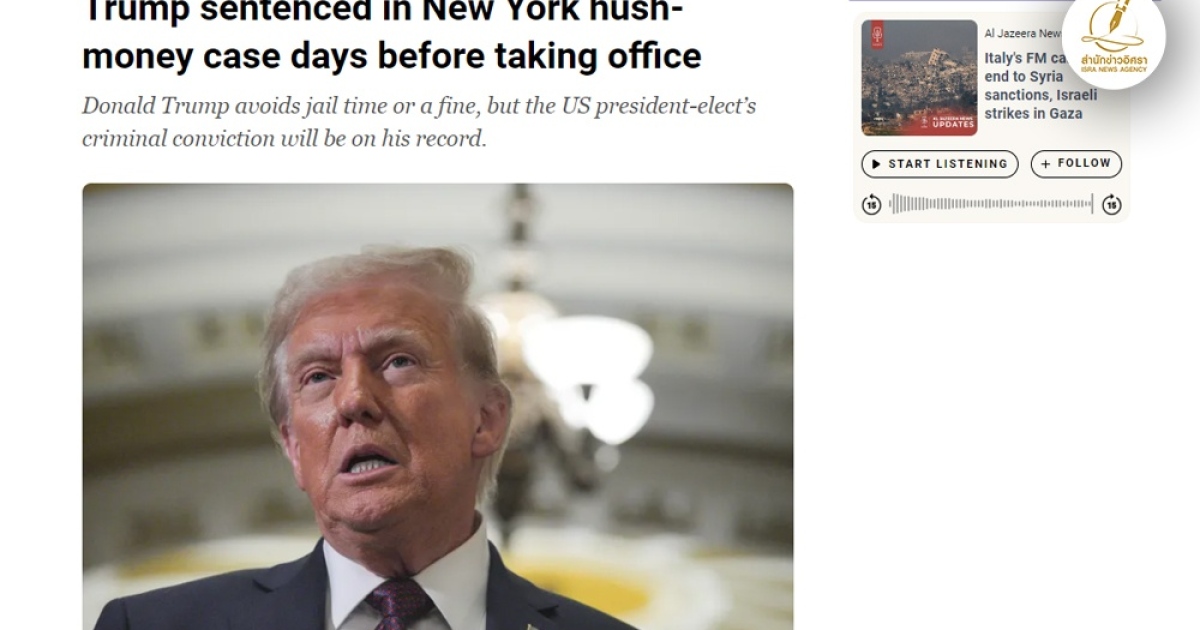Rewind audio 15 seconds
1200x630 pixels.
tap(871, 204)
